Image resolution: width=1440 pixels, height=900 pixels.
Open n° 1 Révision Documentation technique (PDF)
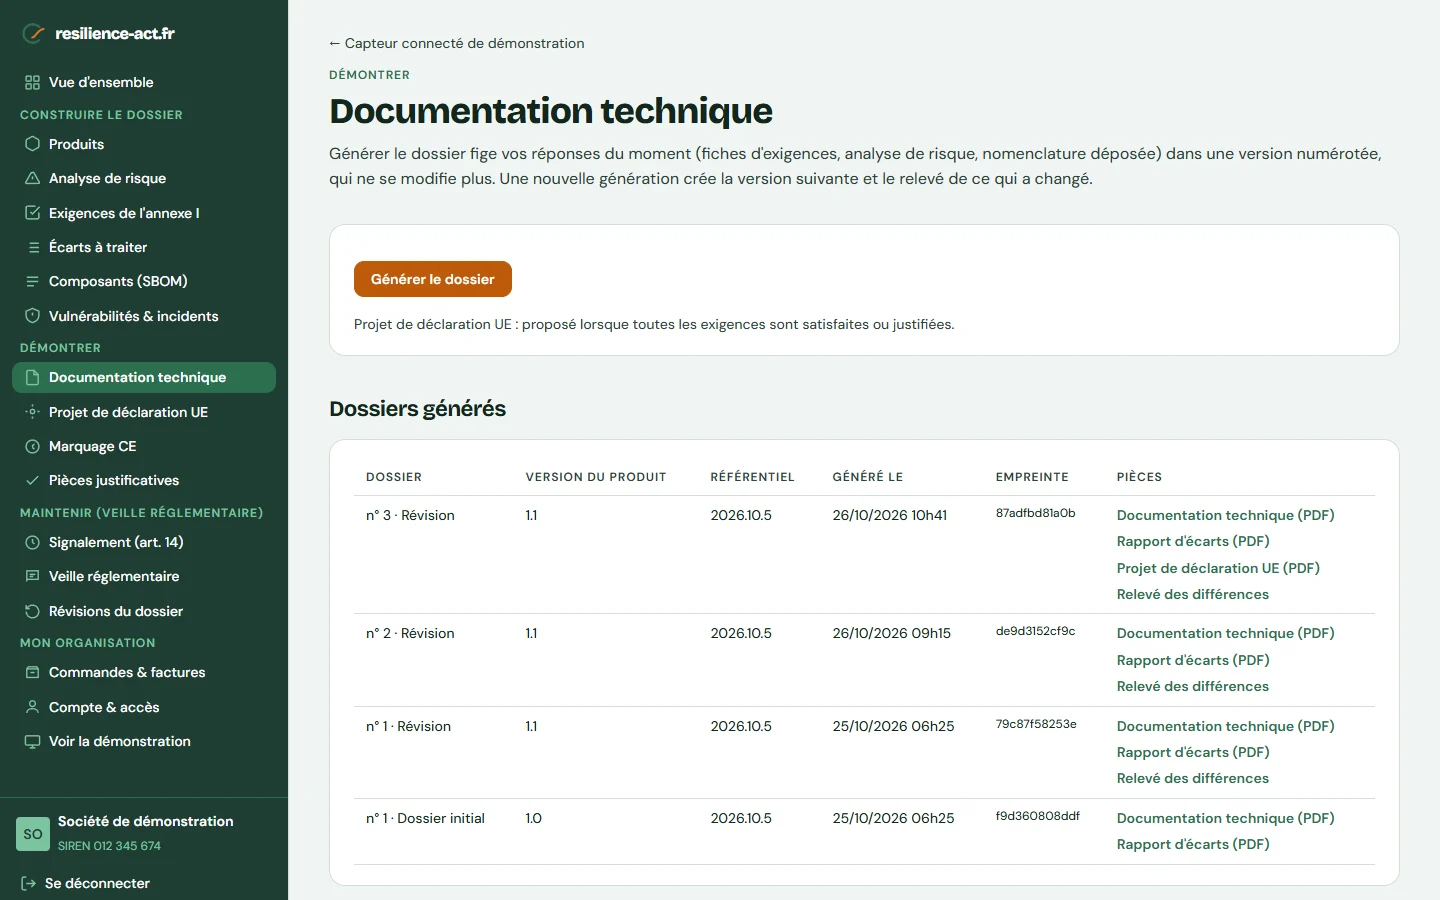click(x=1225, y=726)
